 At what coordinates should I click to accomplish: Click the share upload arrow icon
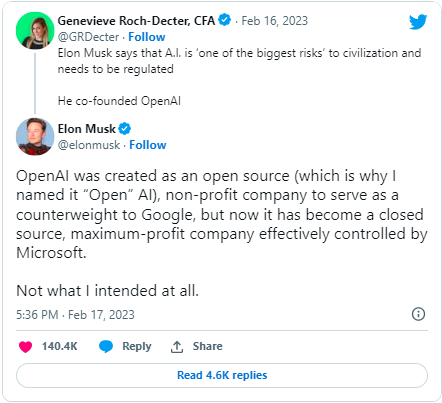(177, 347)
